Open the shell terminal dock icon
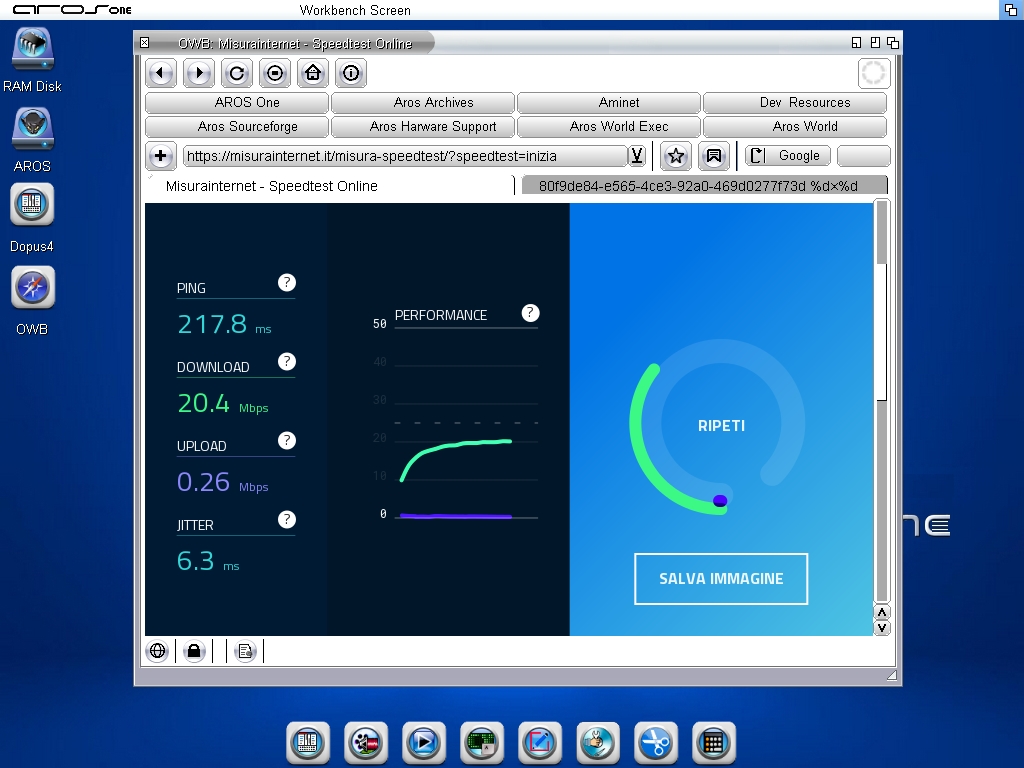1024x768 pixels. (482, 743)
